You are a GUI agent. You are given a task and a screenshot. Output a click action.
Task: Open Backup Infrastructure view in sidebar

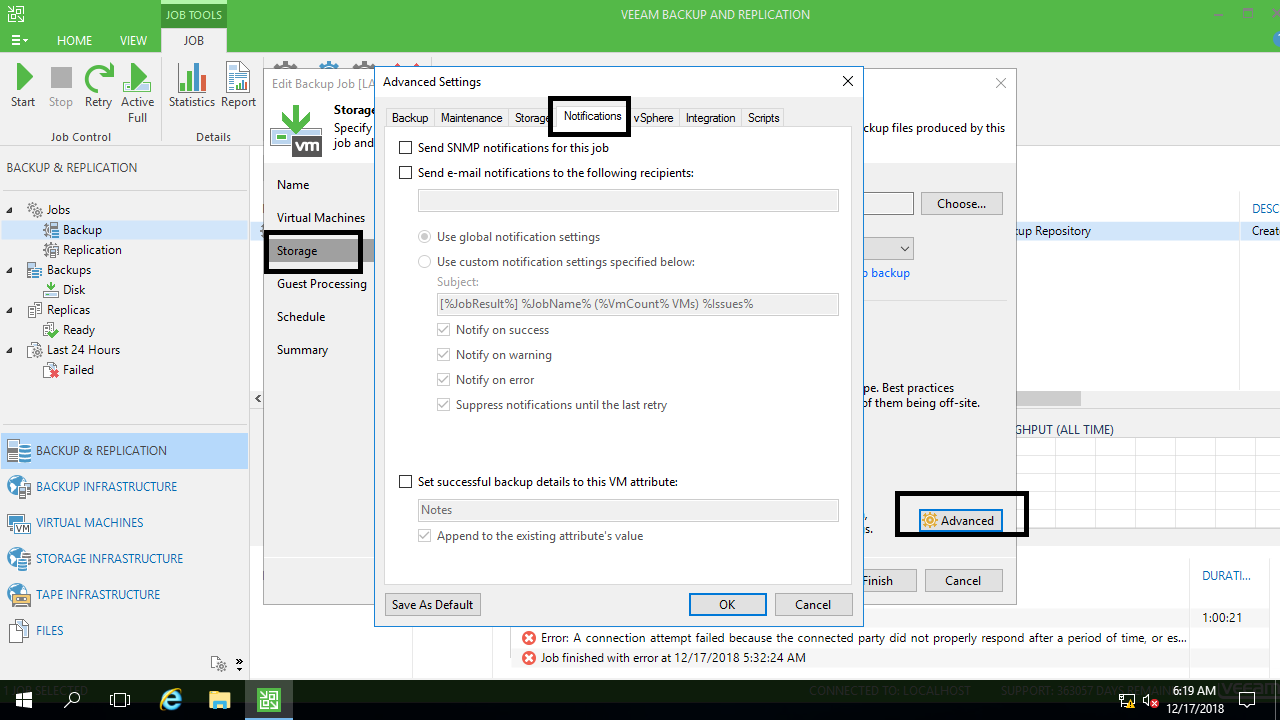pyautogui.click(x=106, y=487)
